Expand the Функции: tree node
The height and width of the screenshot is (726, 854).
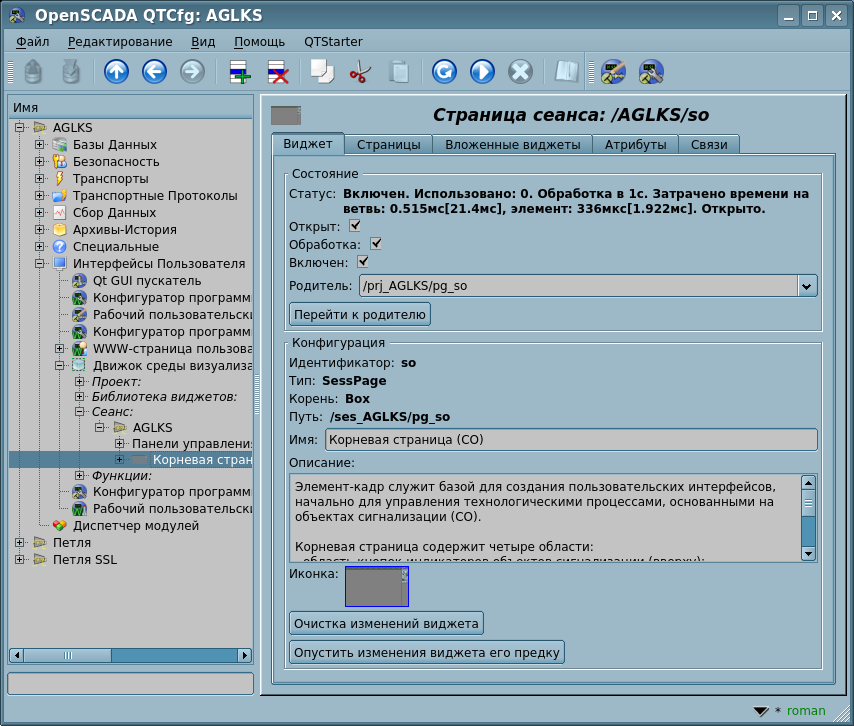point(80,476)
